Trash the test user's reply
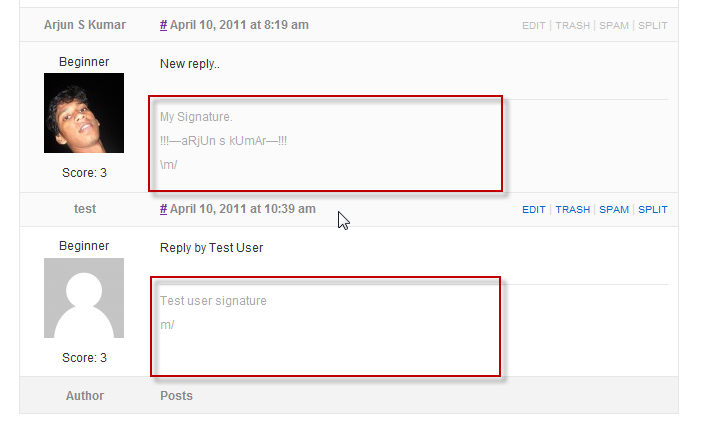 click(x=572, y=210)
